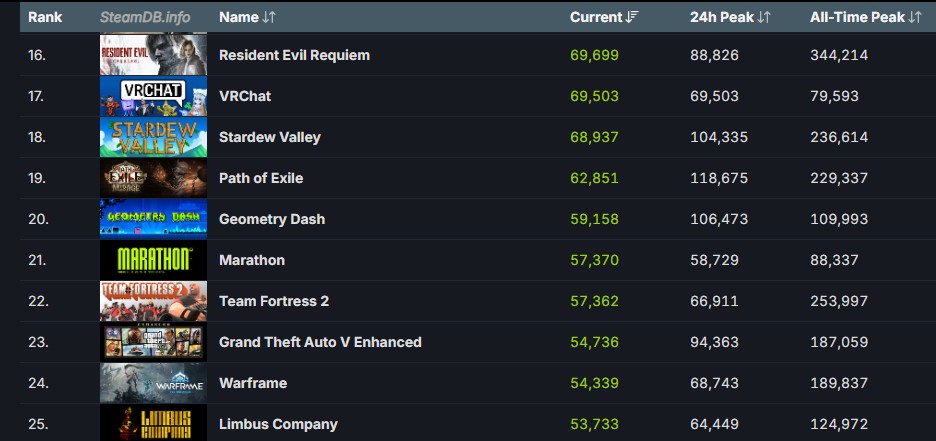
Task: Click the Team Fortress 2 name link
Action: coord(274,301)
